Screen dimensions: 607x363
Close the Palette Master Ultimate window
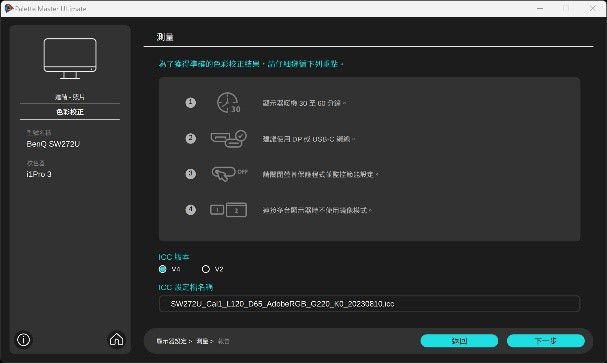point(593,8)
